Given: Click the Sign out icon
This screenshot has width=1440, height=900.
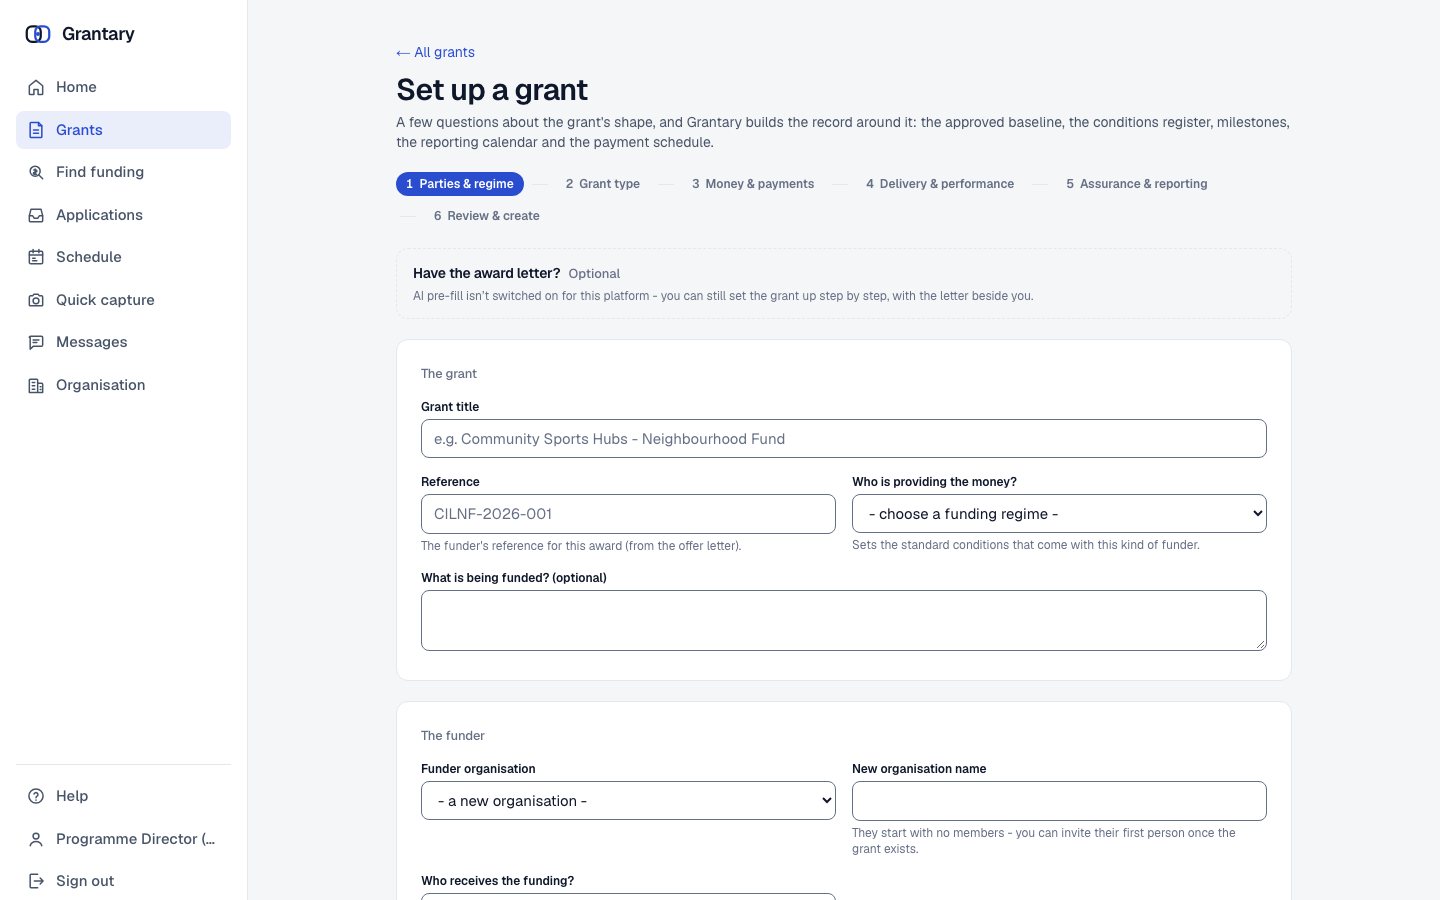Looking at the screenshot, I should coord(36,881).
